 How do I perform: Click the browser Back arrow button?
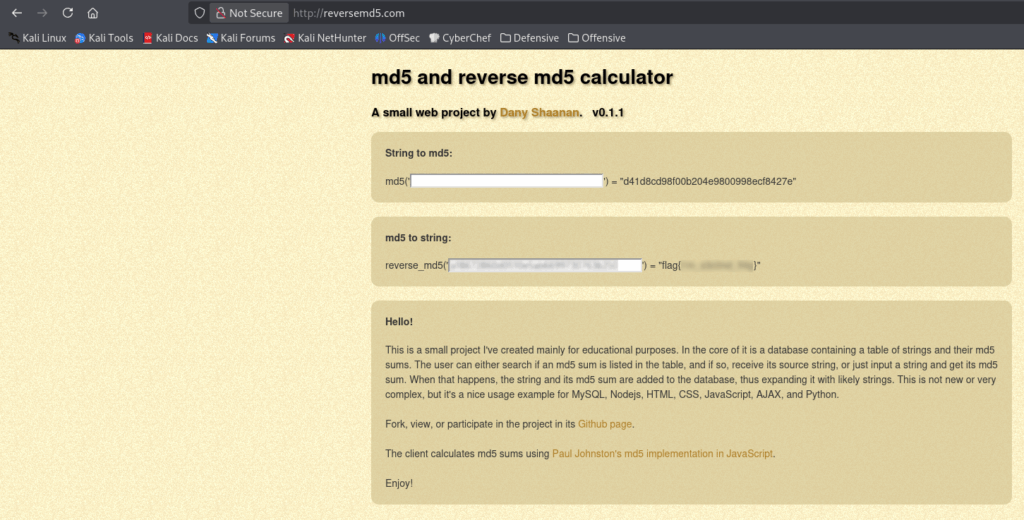(x=17, y=13)
